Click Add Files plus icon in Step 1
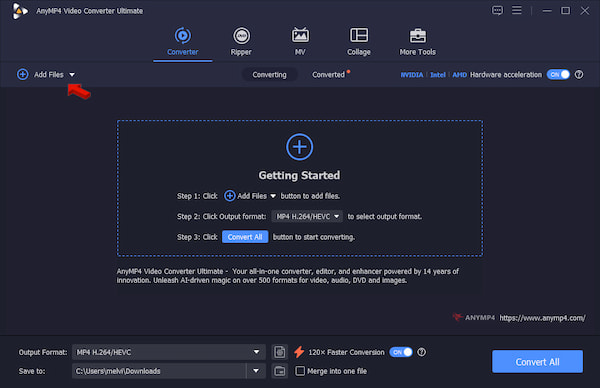Viewport: 600px width, 388px height. [230, 196]
